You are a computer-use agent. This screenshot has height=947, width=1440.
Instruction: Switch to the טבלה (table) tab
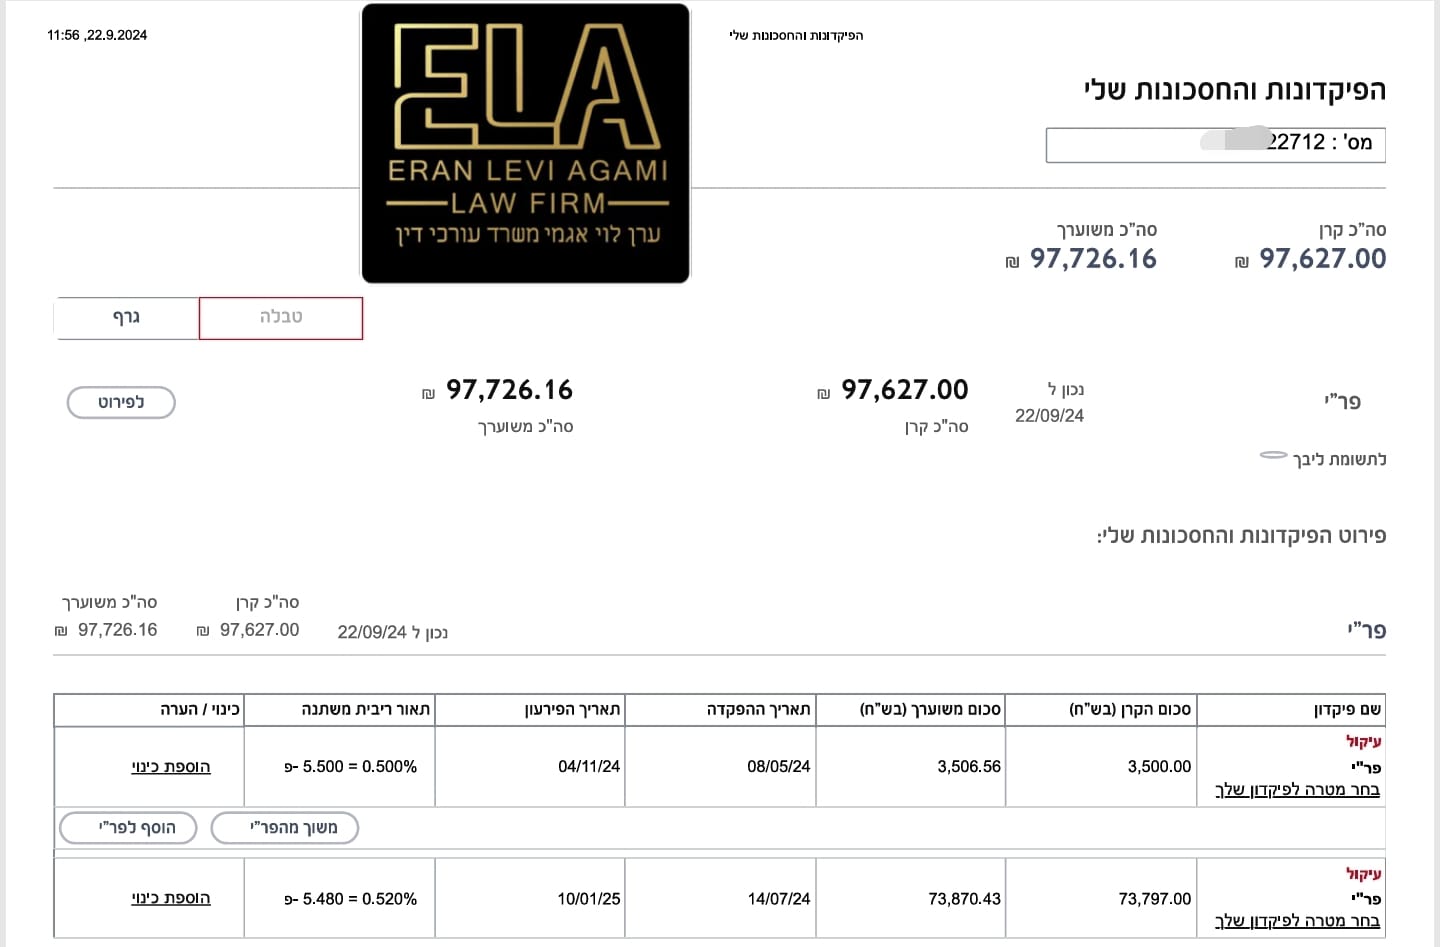click(x=281, y=317)
